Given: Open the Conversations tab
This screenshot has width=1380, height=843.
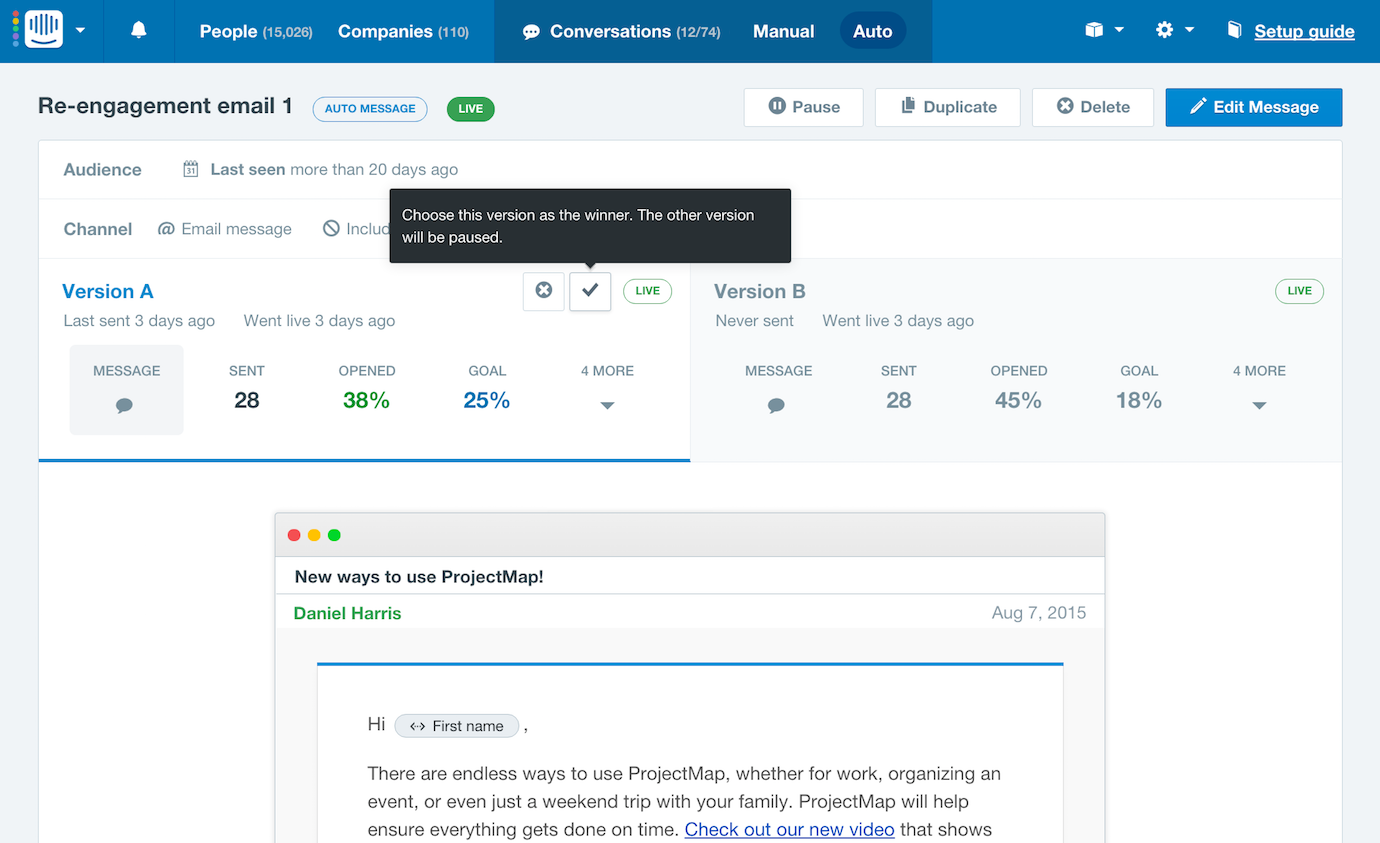Looking at the screenshot, I should 635,31.
